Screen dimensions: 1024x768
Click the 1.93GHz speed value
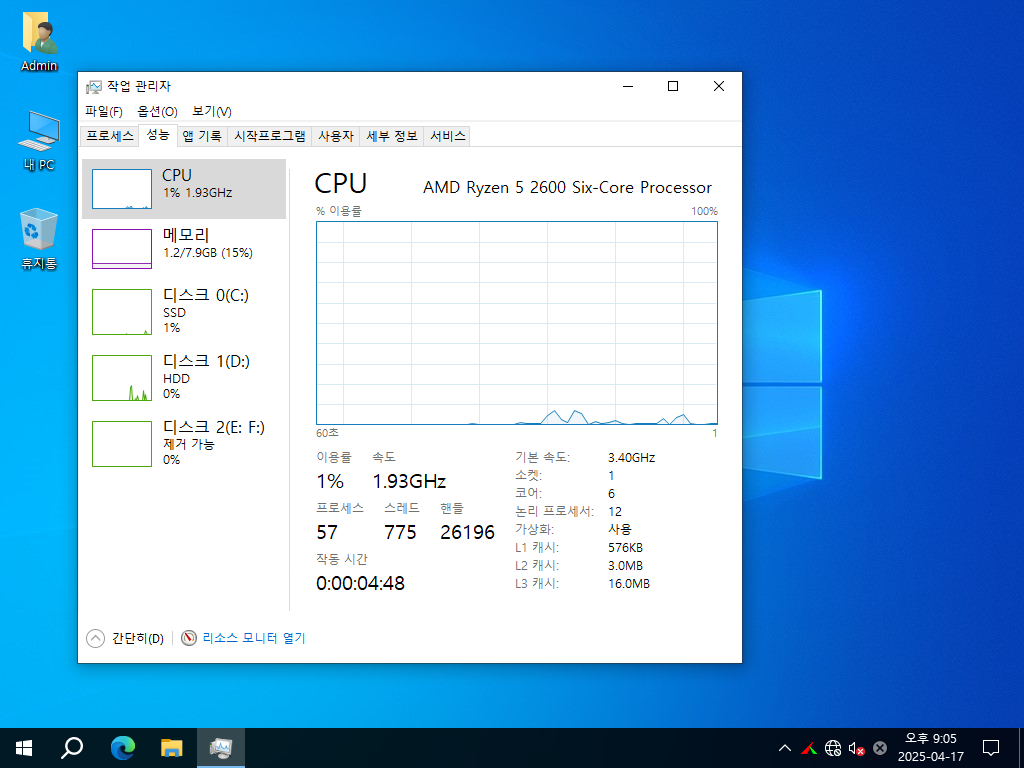[409, 481]
